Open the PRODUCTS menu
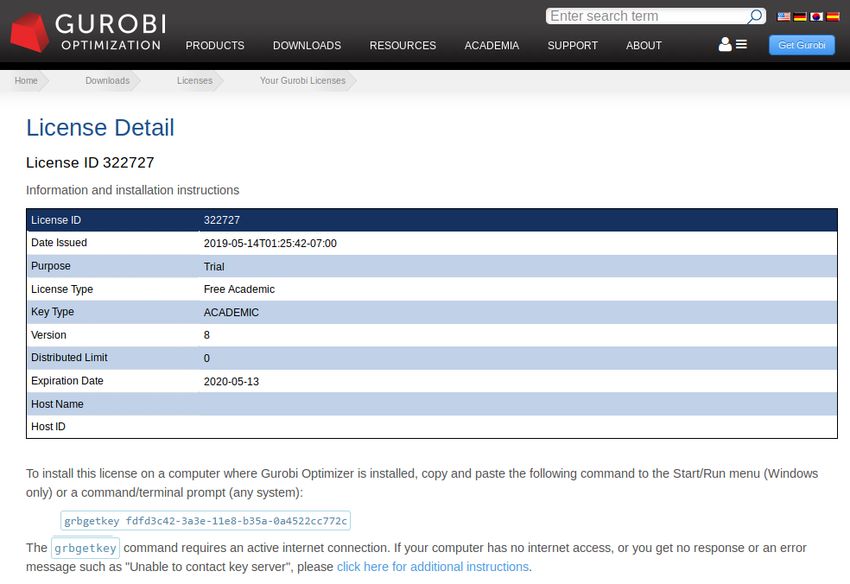This screenshot has height=584, width=850. [215, 46]
